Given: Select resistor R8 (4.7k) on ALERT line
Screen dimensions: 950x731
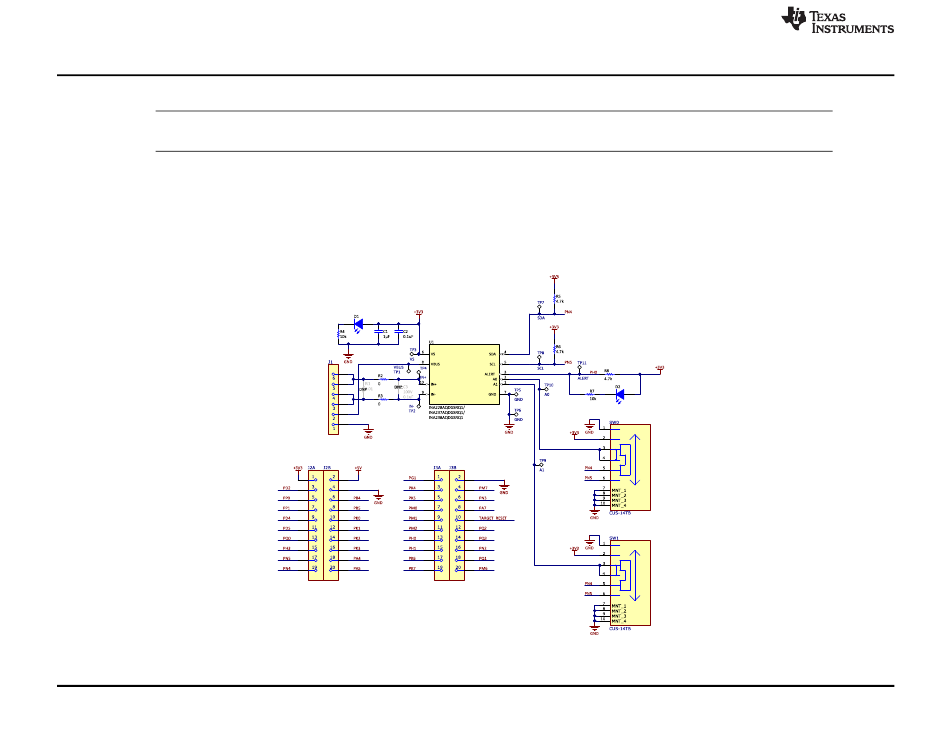Looking at the screenshot, I should tap(609, 374).
